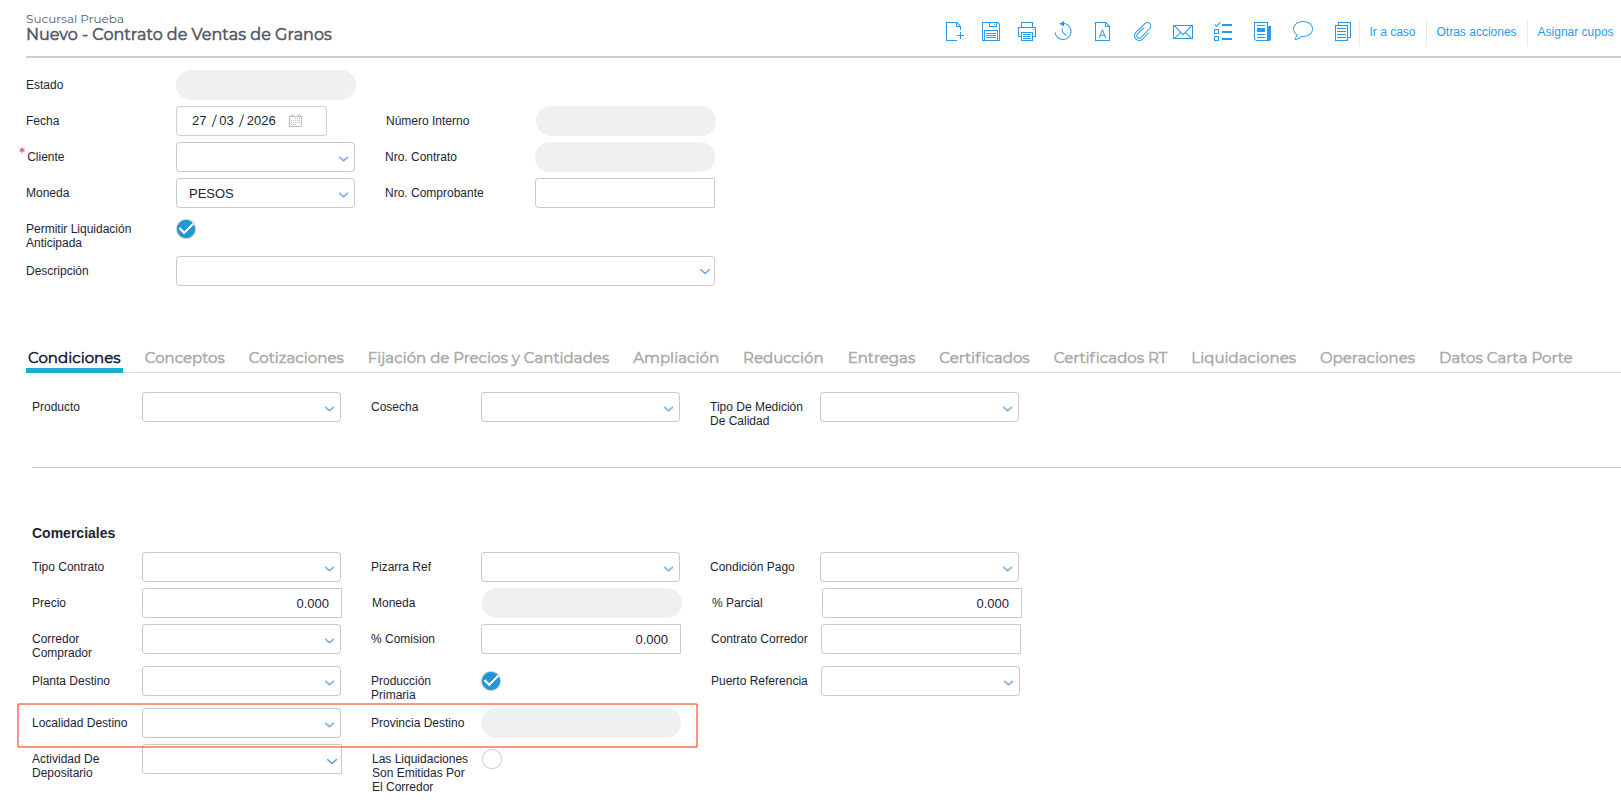Open history with the clock arrow icon
The width and height of the screenshot is (1621, 807).
point(1063,32)
